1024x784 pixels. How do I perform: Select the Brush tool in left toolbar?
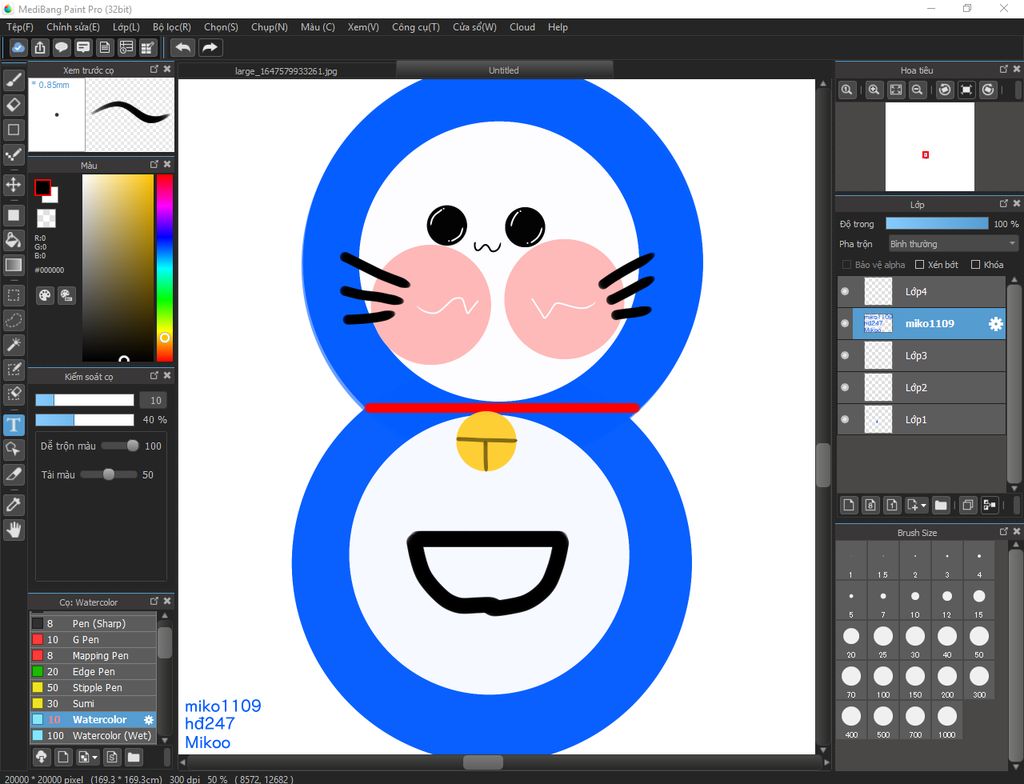pos(13,80)
